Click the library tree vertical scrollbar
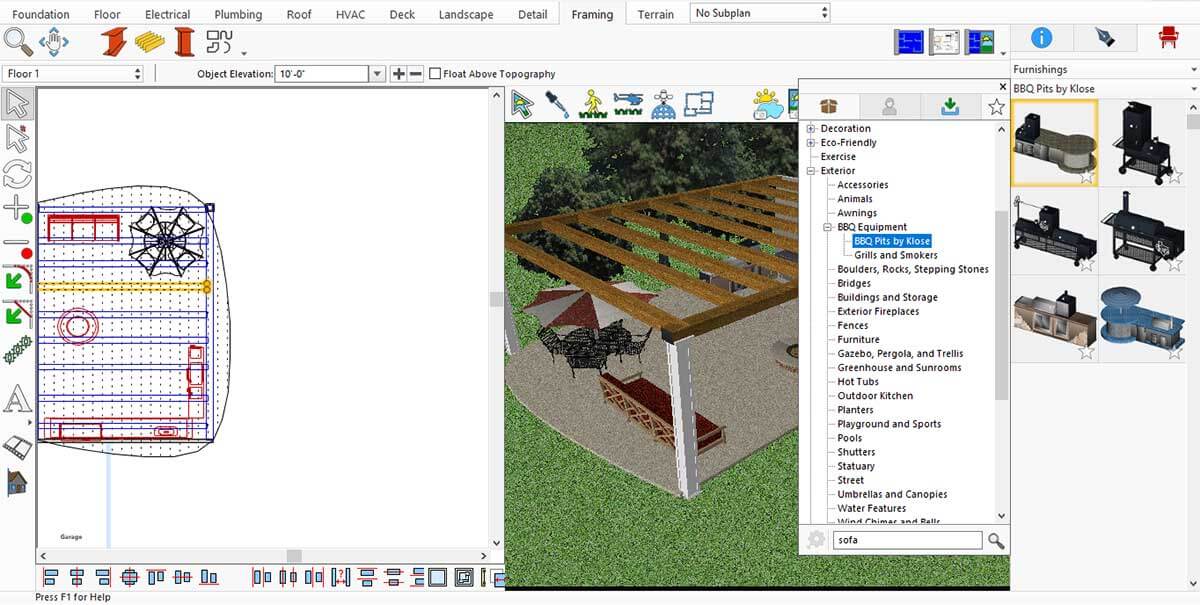 click(1002, 300)
